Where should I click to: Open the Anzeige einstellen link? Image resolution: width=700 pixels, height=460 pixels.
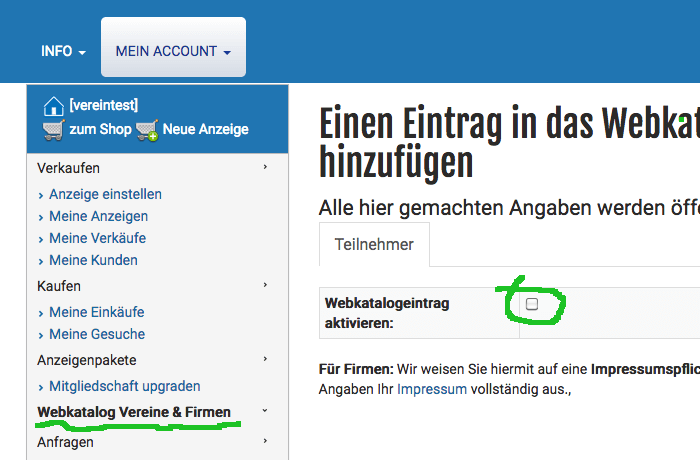(105, 194)
